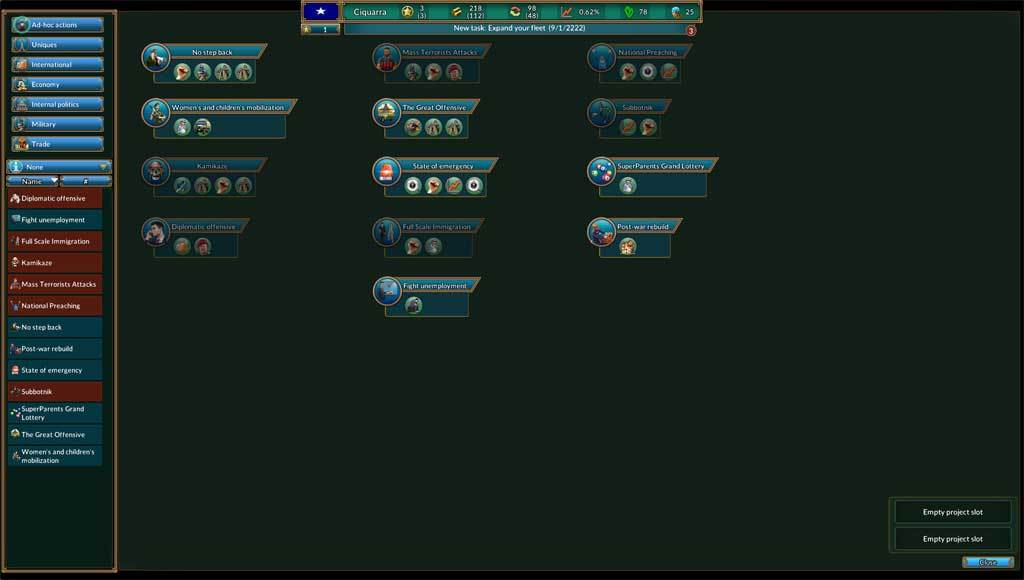Click the requirement icon under Fight unemployment

click(x=413, y=305)
